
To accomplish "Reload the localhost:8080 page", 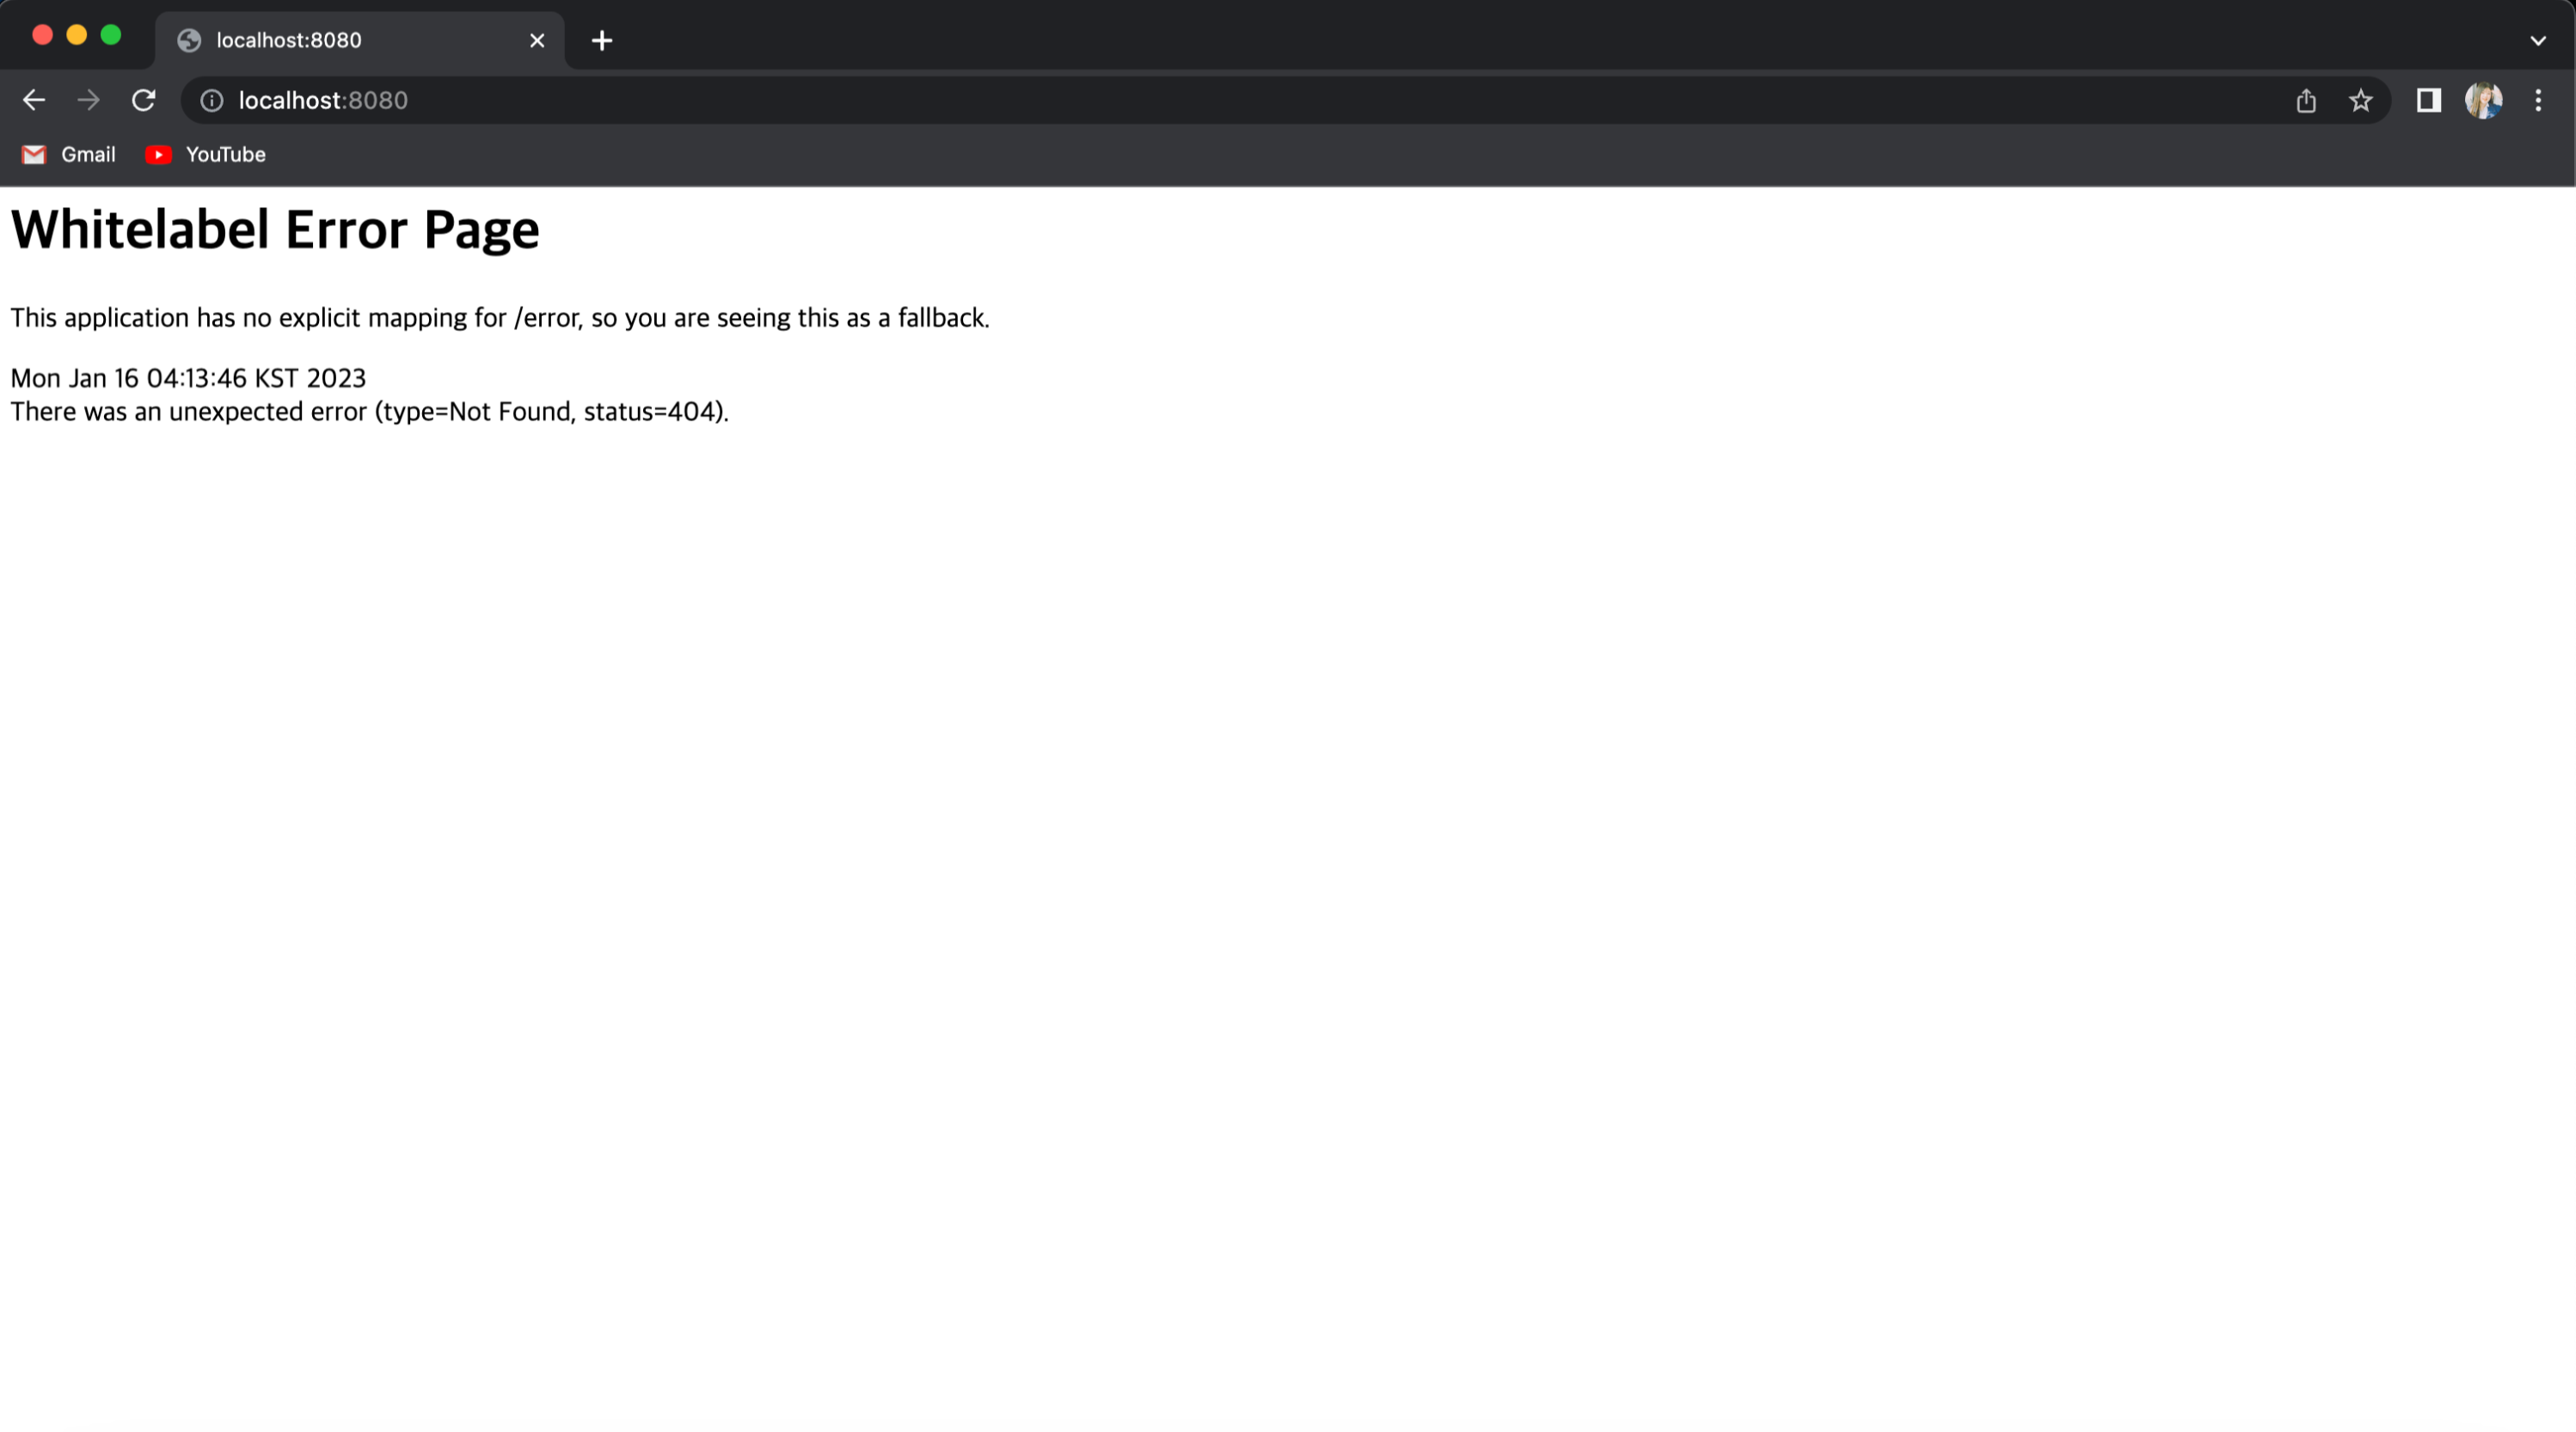I will pos(143,100).
